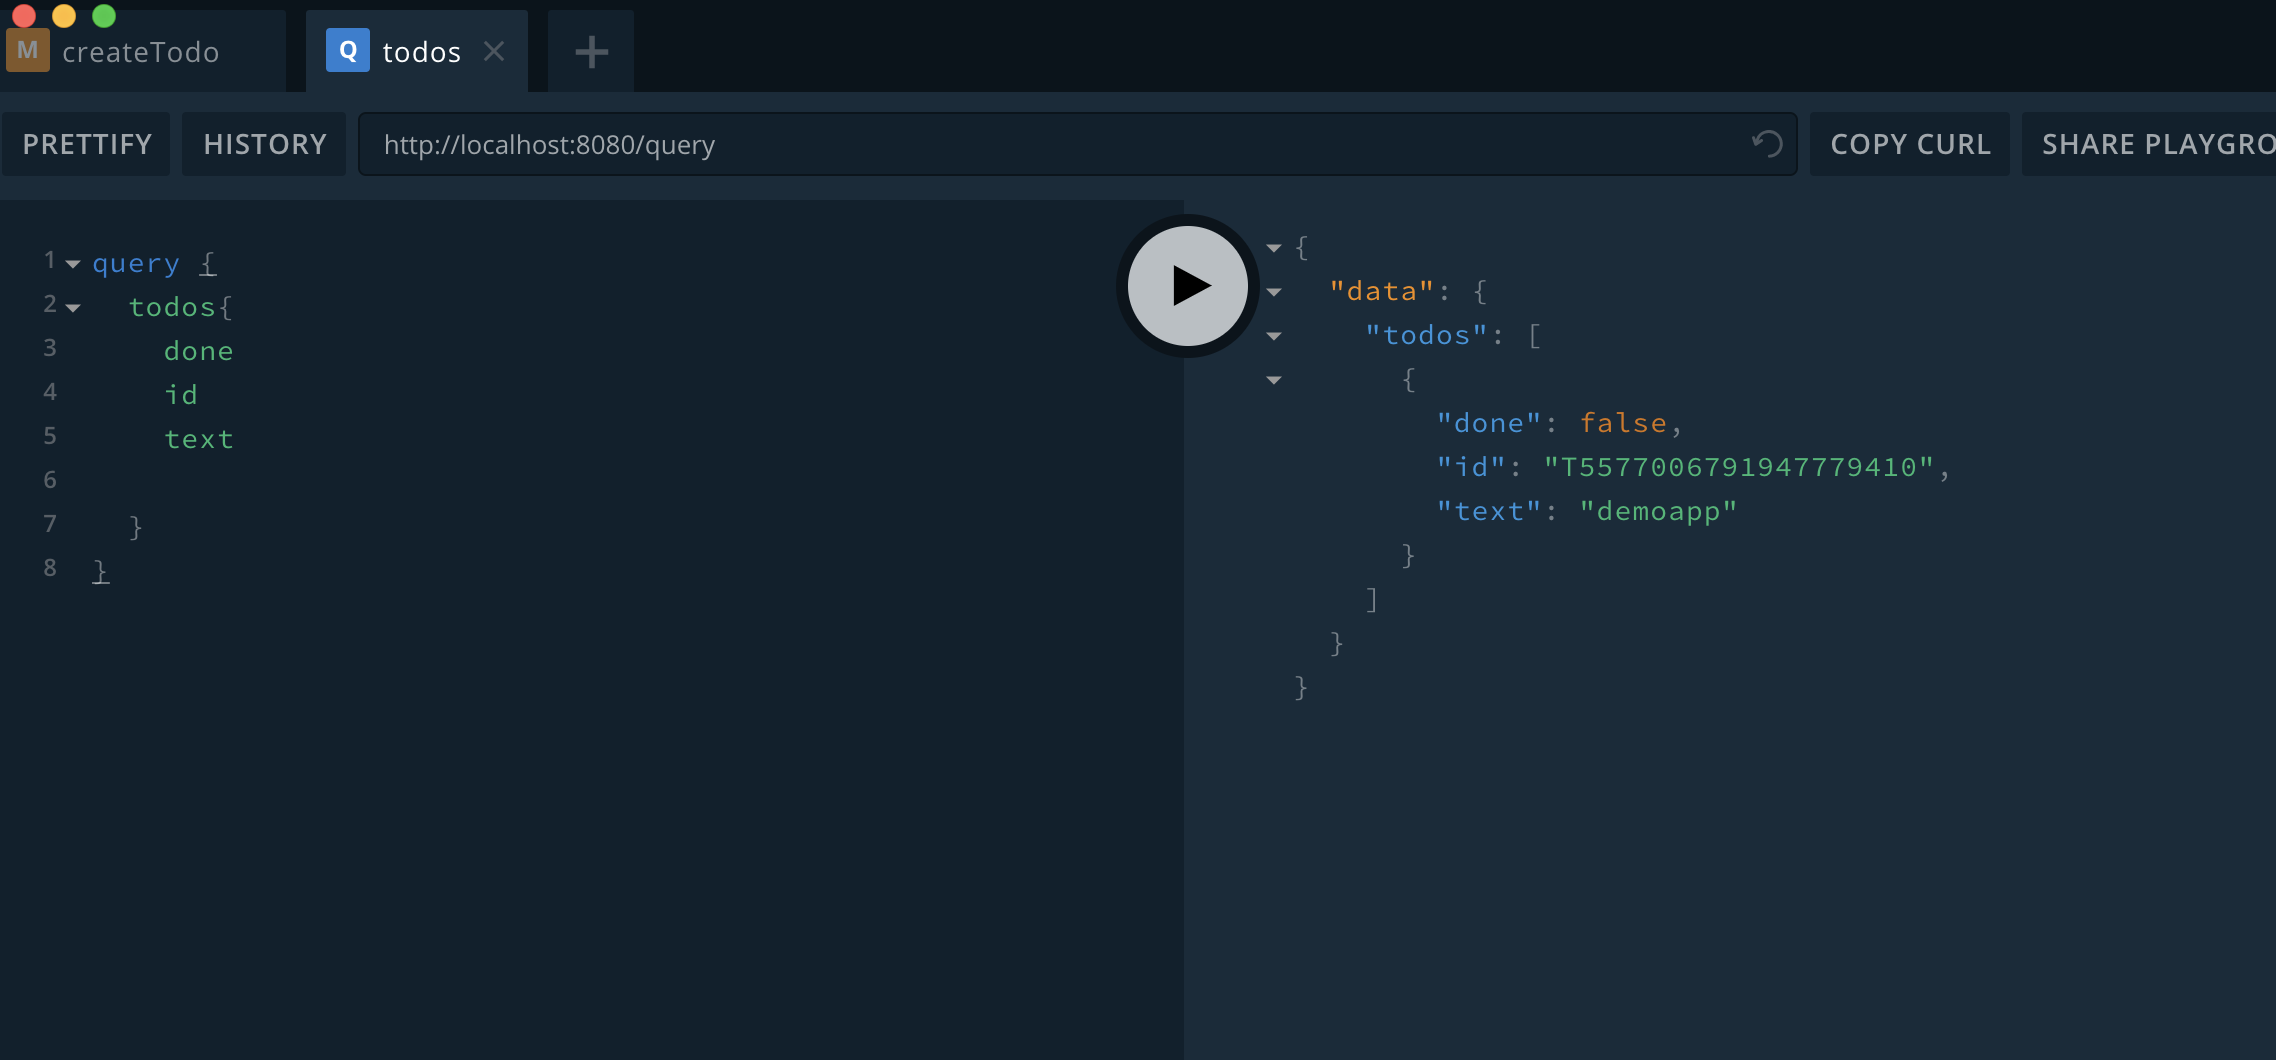
Task: Click the "text" key in response
Action: coord(1489,511)
